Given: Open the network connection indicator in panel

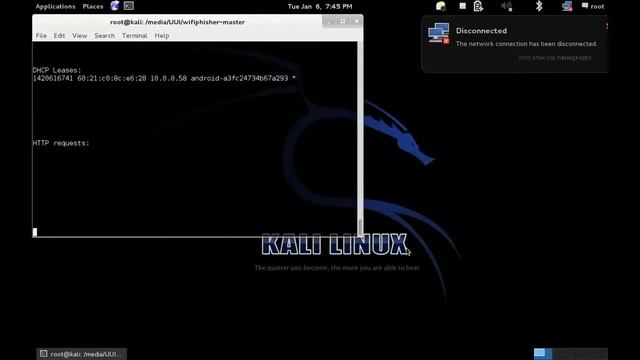Looking at the screenshot, I should [567, 6].
